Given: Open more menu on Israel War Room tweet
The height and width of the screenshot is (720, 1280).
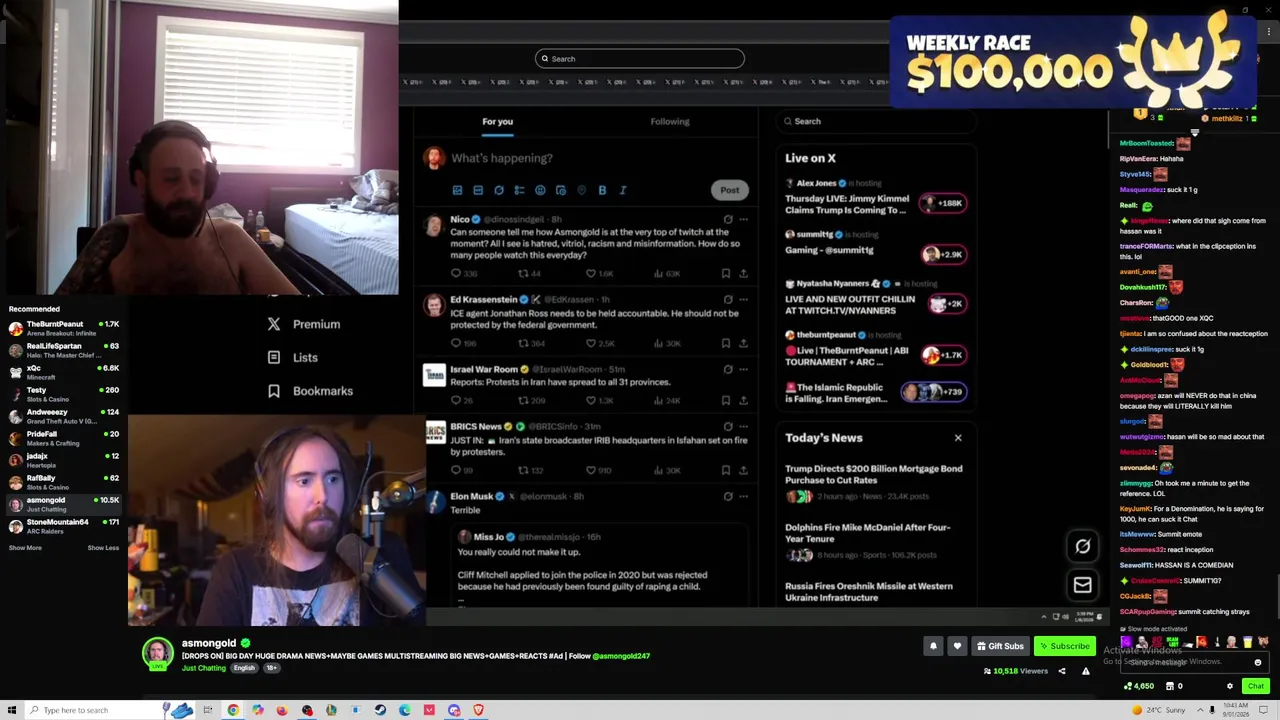Looking at the screenshot, I should 743,369.
